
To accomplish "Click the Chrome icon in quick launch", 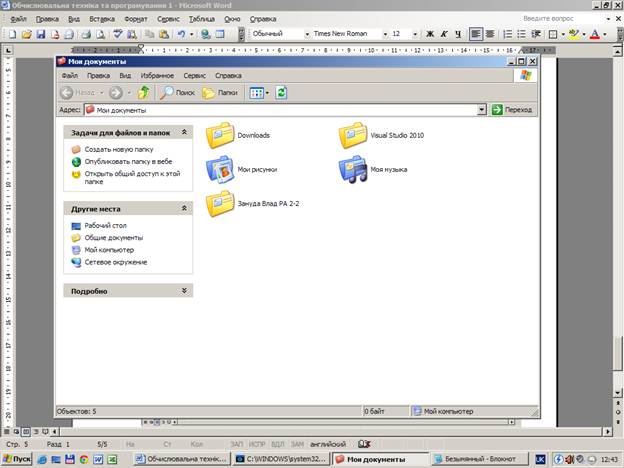I will point(84,459).
